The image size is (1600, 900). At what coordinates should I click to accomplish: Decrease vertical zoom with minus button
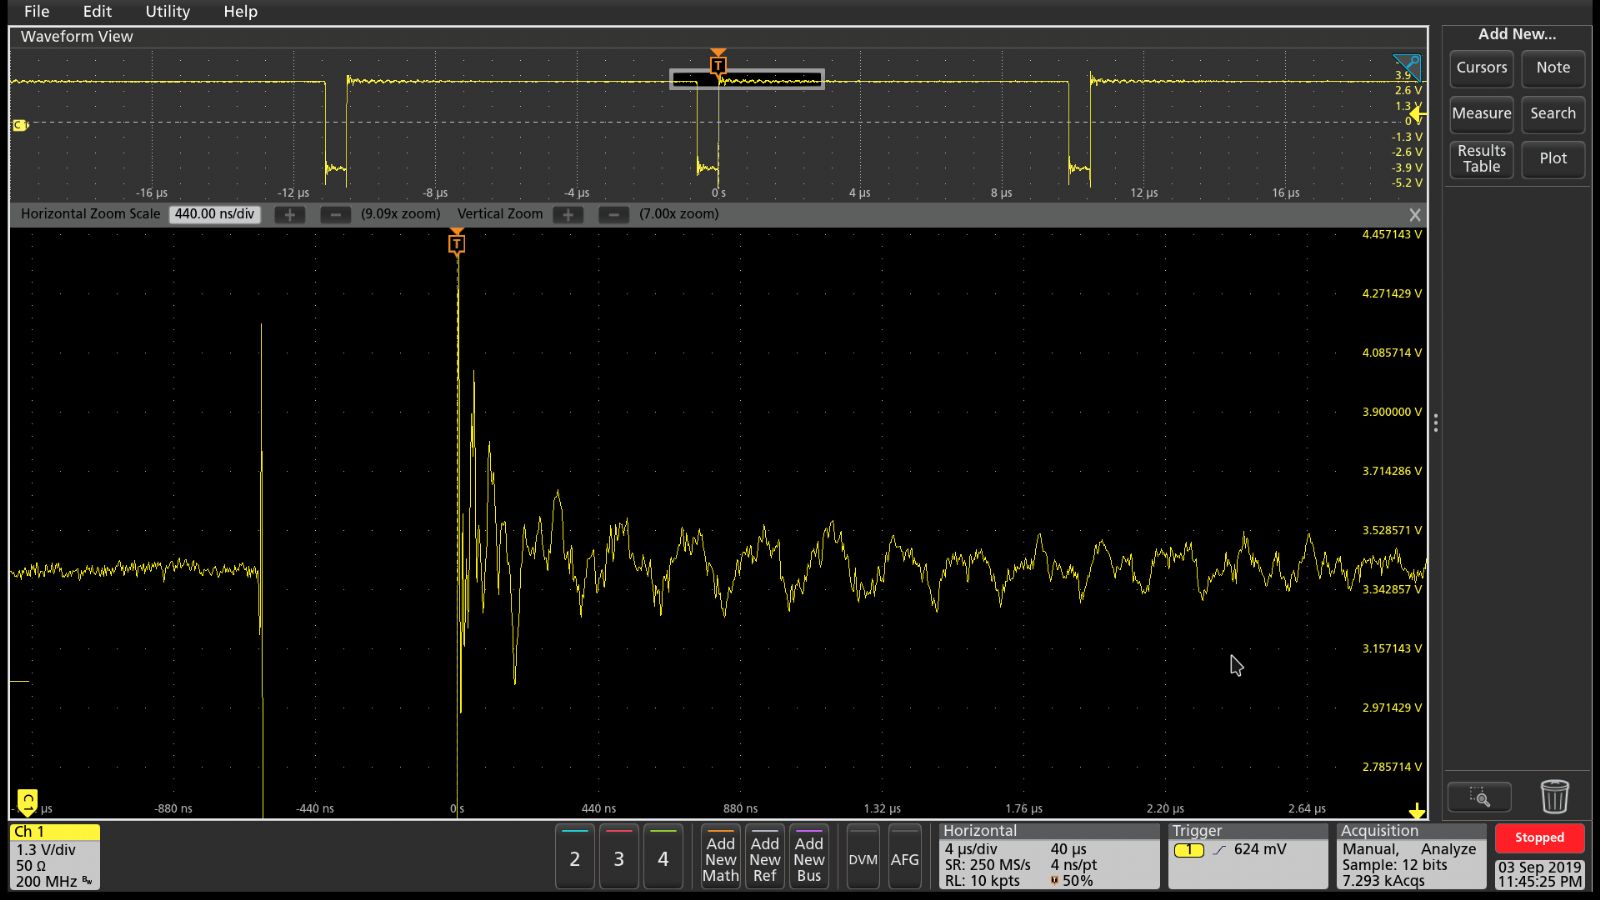(x=614, y=215)
